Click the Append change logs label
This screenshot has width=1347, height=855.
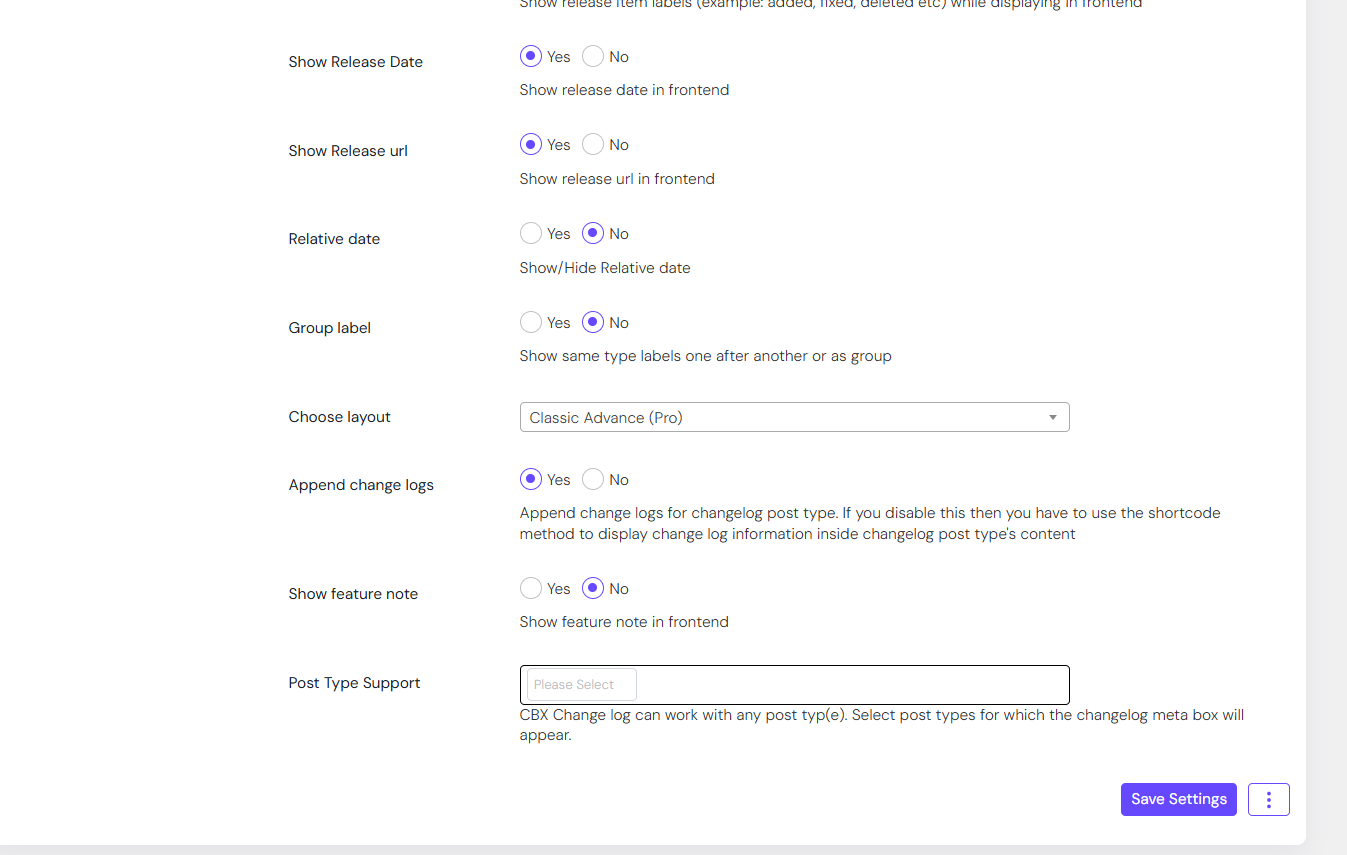[361, 485]
